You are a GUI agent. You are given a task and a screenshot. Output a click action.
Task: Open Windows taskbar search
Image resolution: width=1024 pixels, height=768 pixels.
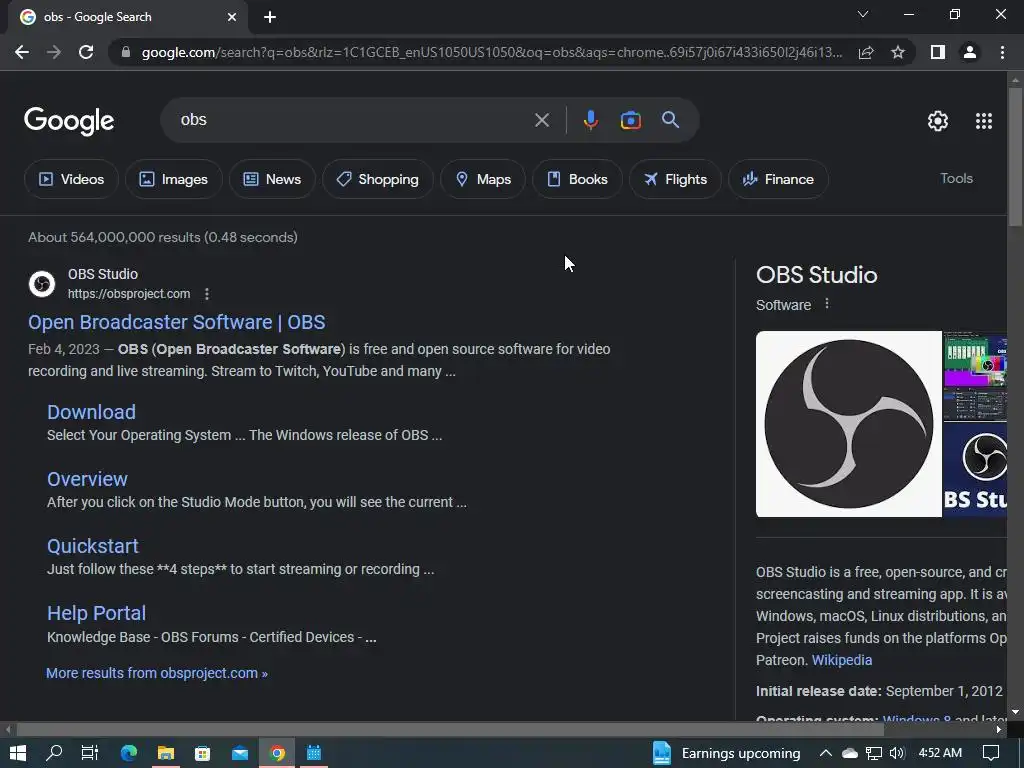(54, 753)
